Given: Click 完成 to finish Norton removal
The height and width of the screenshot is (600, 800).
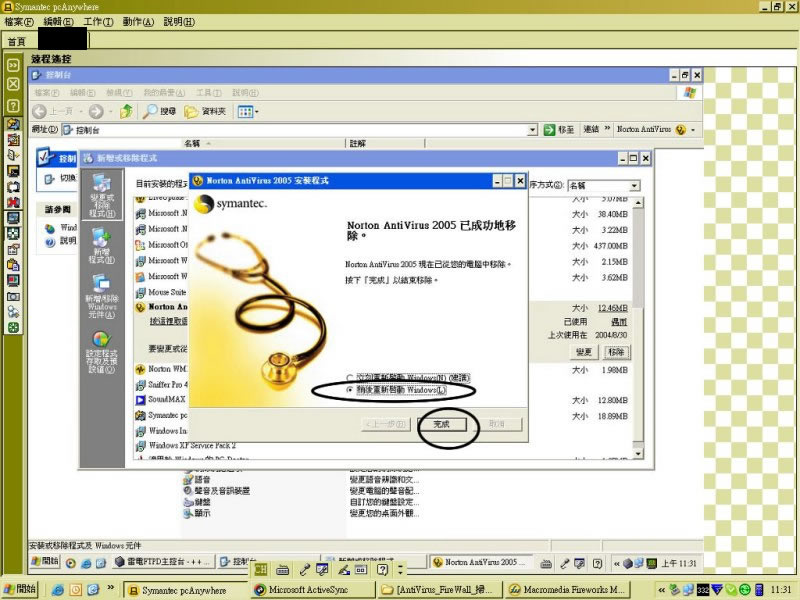Looking at the screenshot, I should tap(442, 424).
